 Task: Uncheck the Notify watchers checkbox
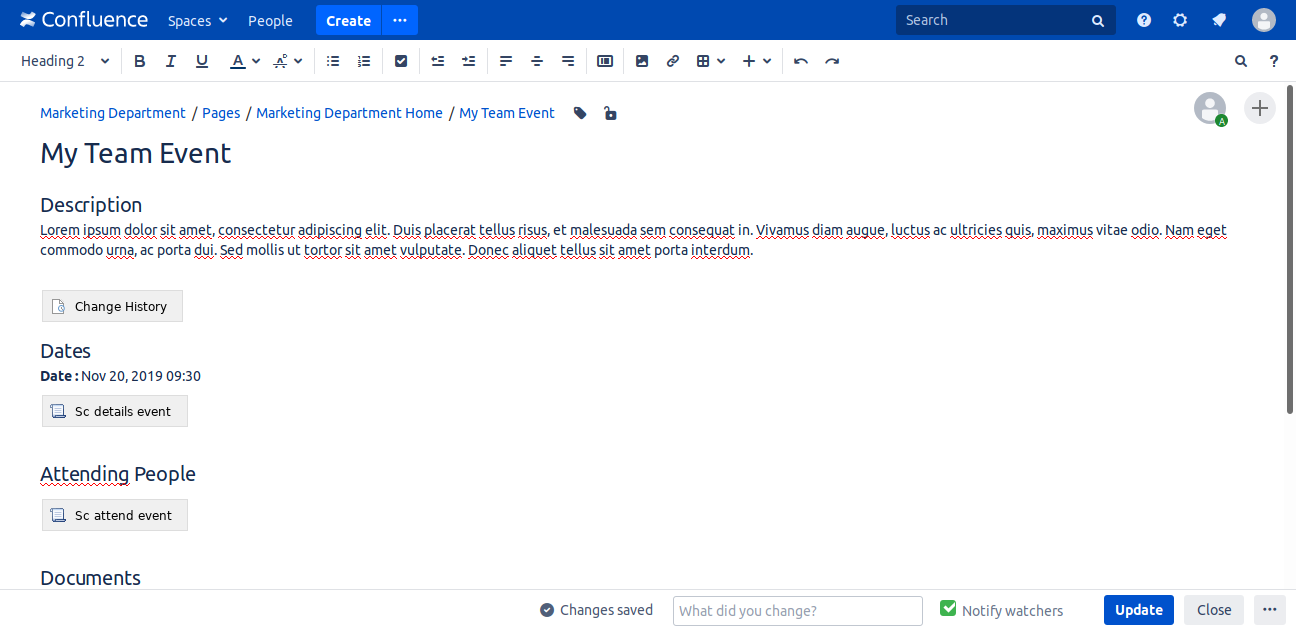click(x=948, y=609)
